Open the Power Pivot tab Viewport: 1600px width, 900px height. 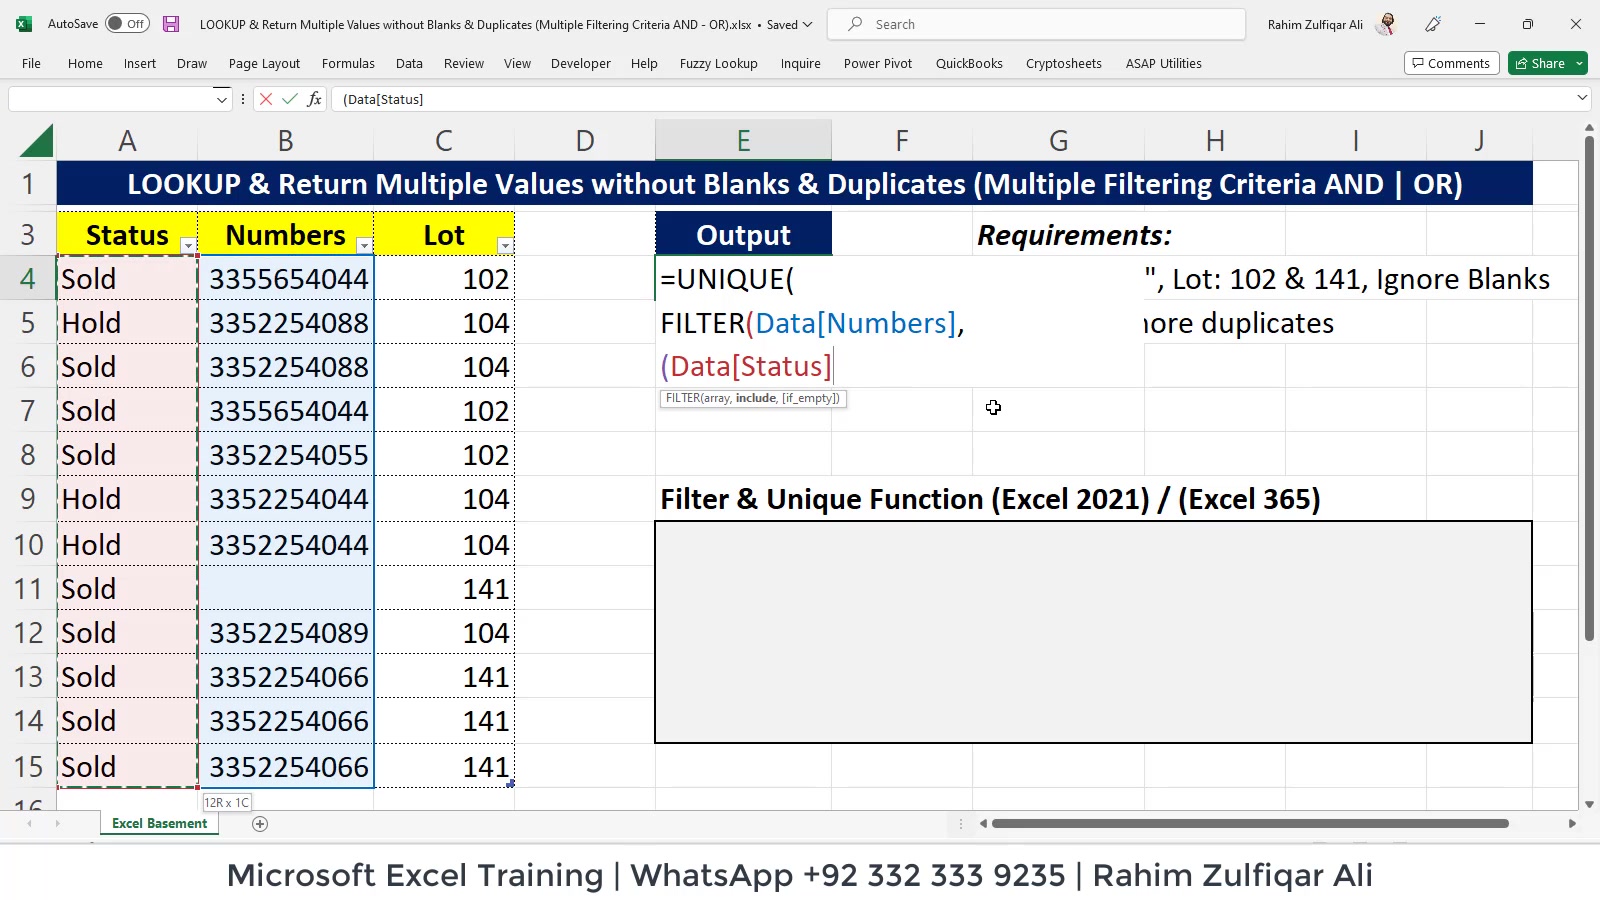point(878,63)
